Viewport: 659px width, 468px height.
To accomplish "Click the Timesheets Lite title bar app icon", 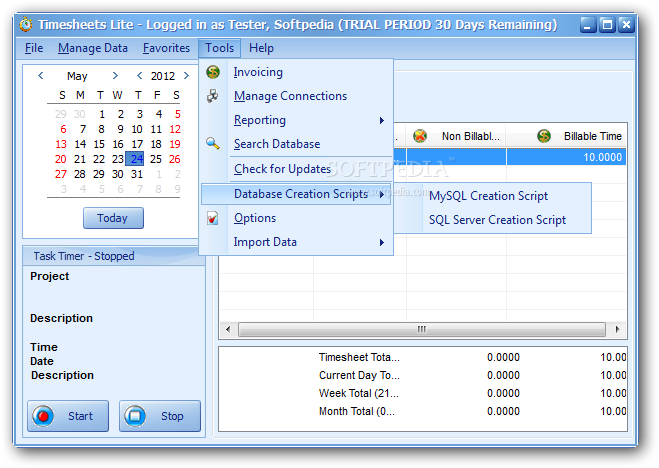I will pyautogui.click(x=26, y=25).
